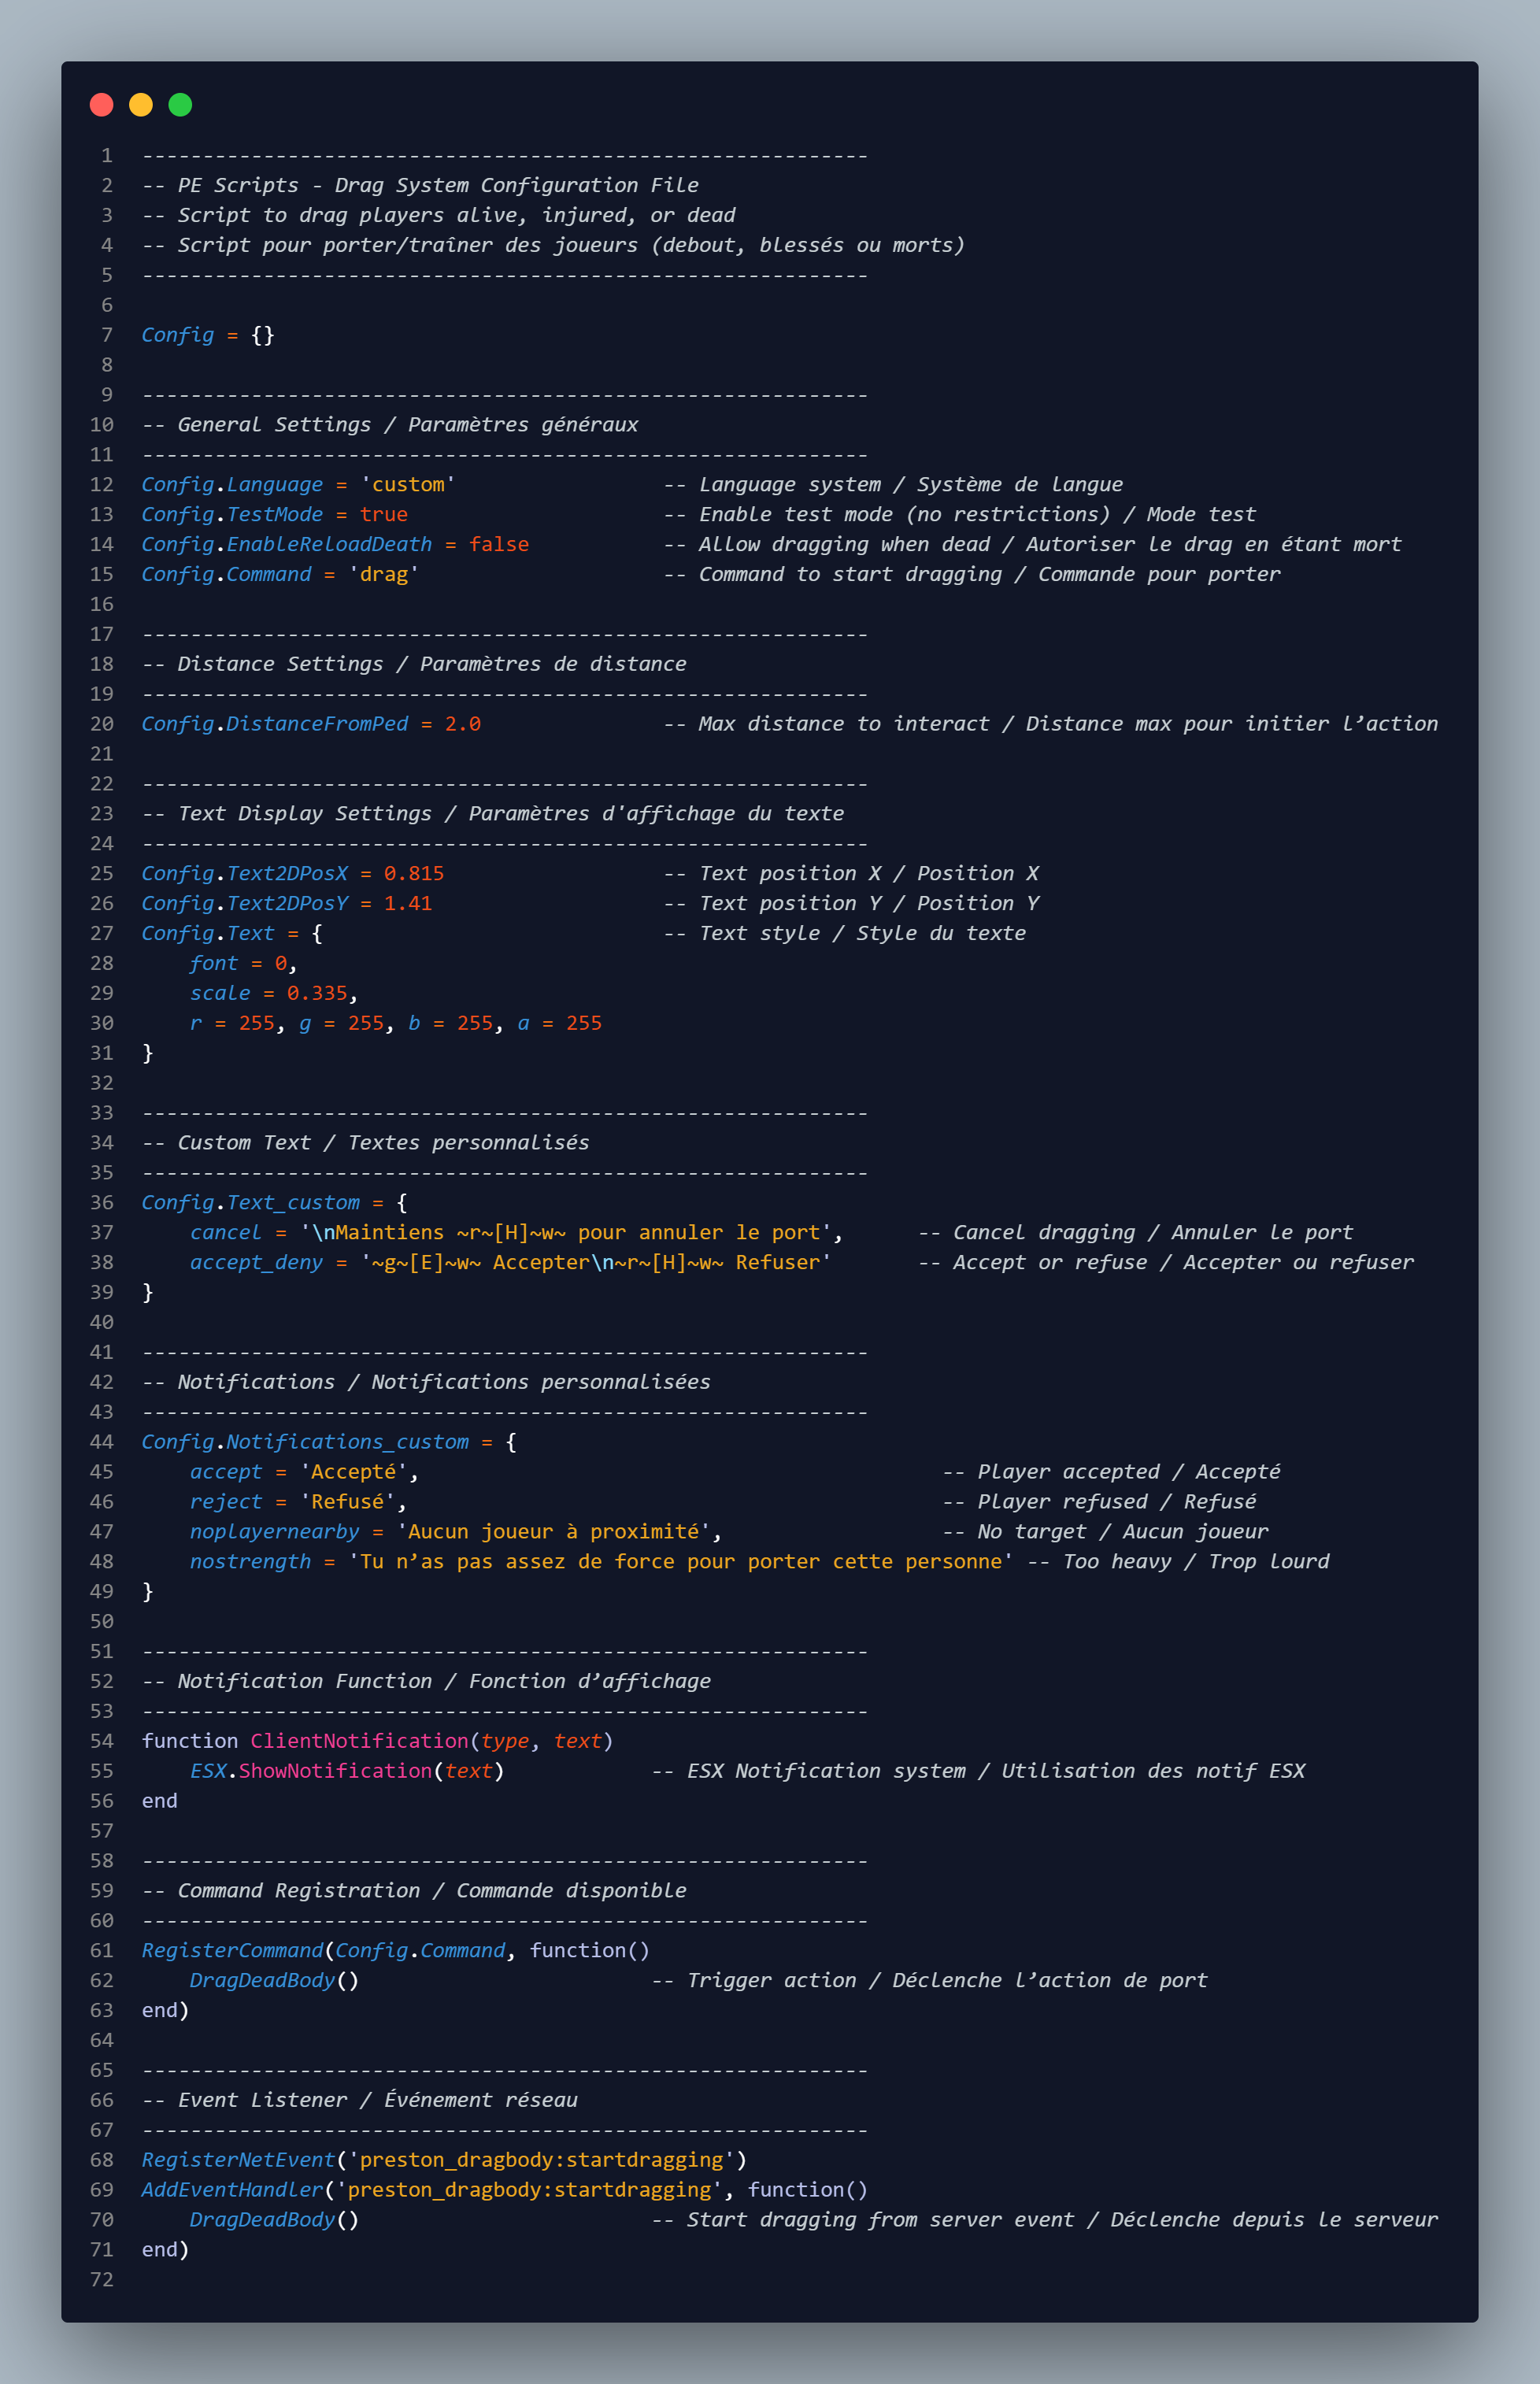
Task: Click the 'Config.TestMode' property name
Action: click(x=232, y=515)
